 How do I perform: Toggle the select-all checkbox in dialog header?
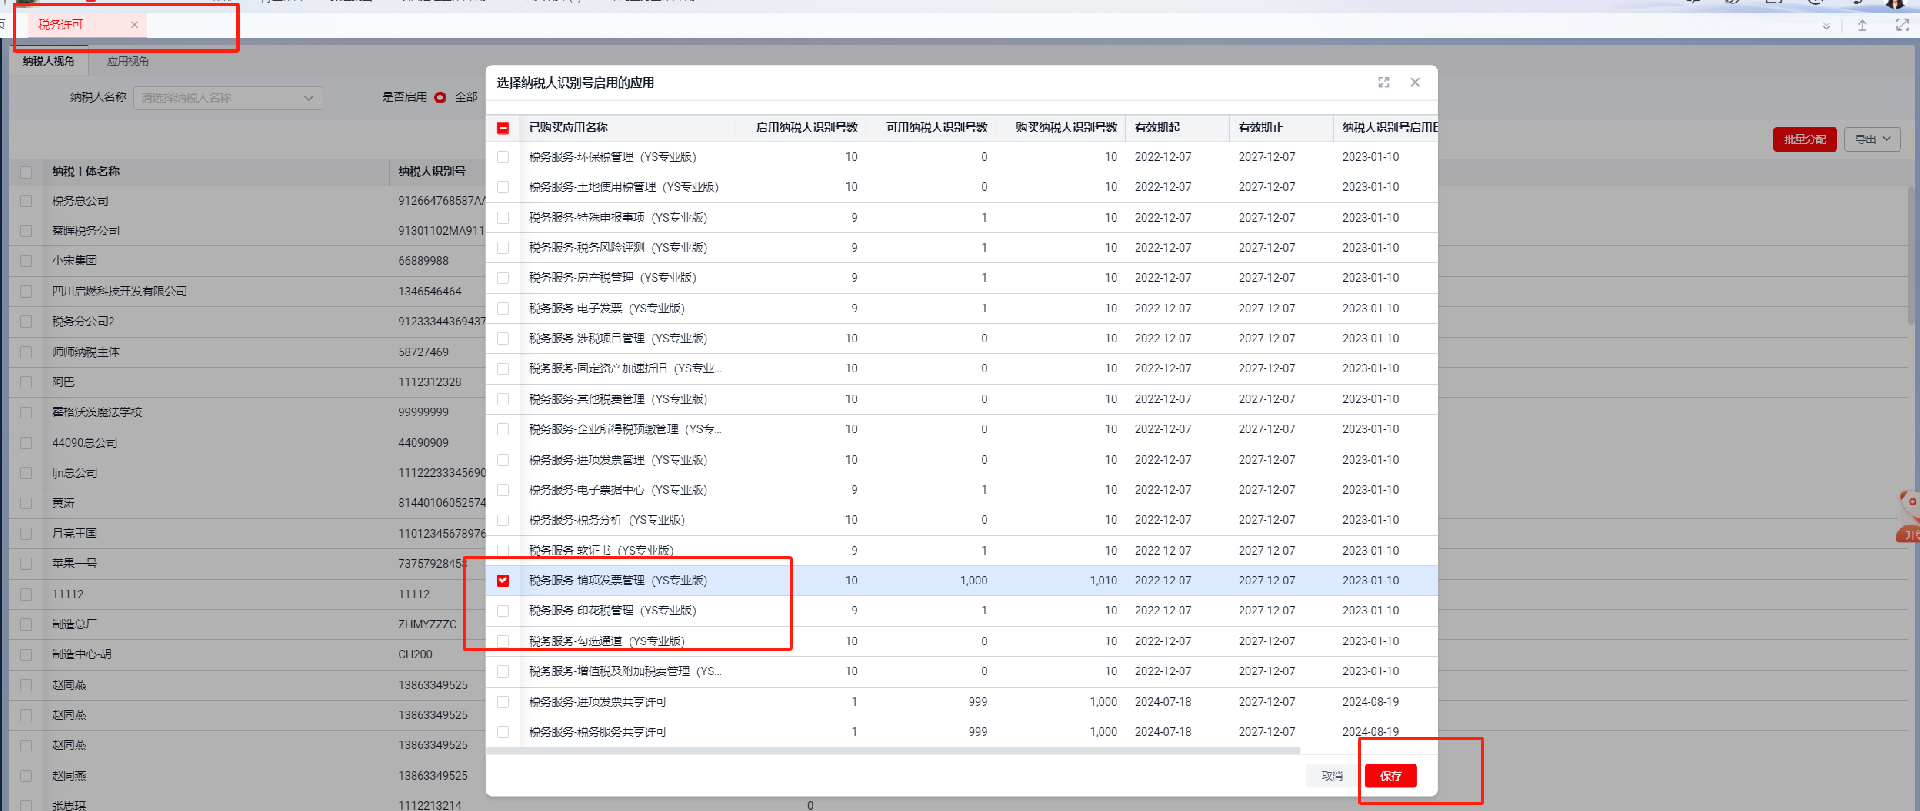coord(503,128)
